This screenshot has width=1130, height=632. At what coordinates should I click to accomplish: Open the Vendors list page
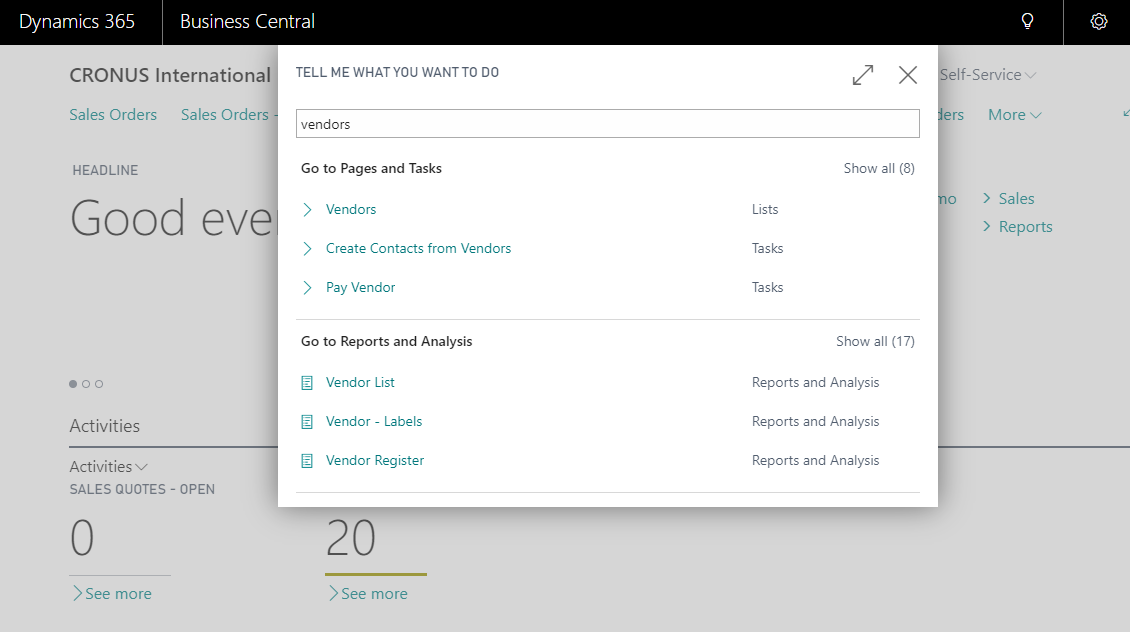(351, 210)
